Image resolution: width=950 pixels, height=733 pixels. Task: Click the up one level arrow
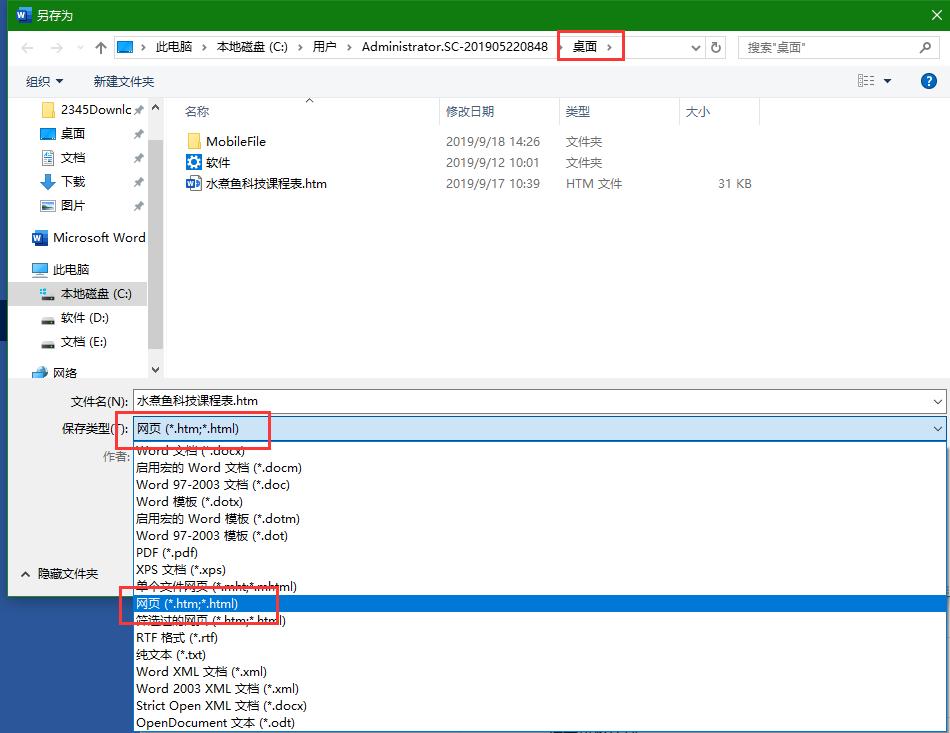pyautogui.click(x=101, y=46)
